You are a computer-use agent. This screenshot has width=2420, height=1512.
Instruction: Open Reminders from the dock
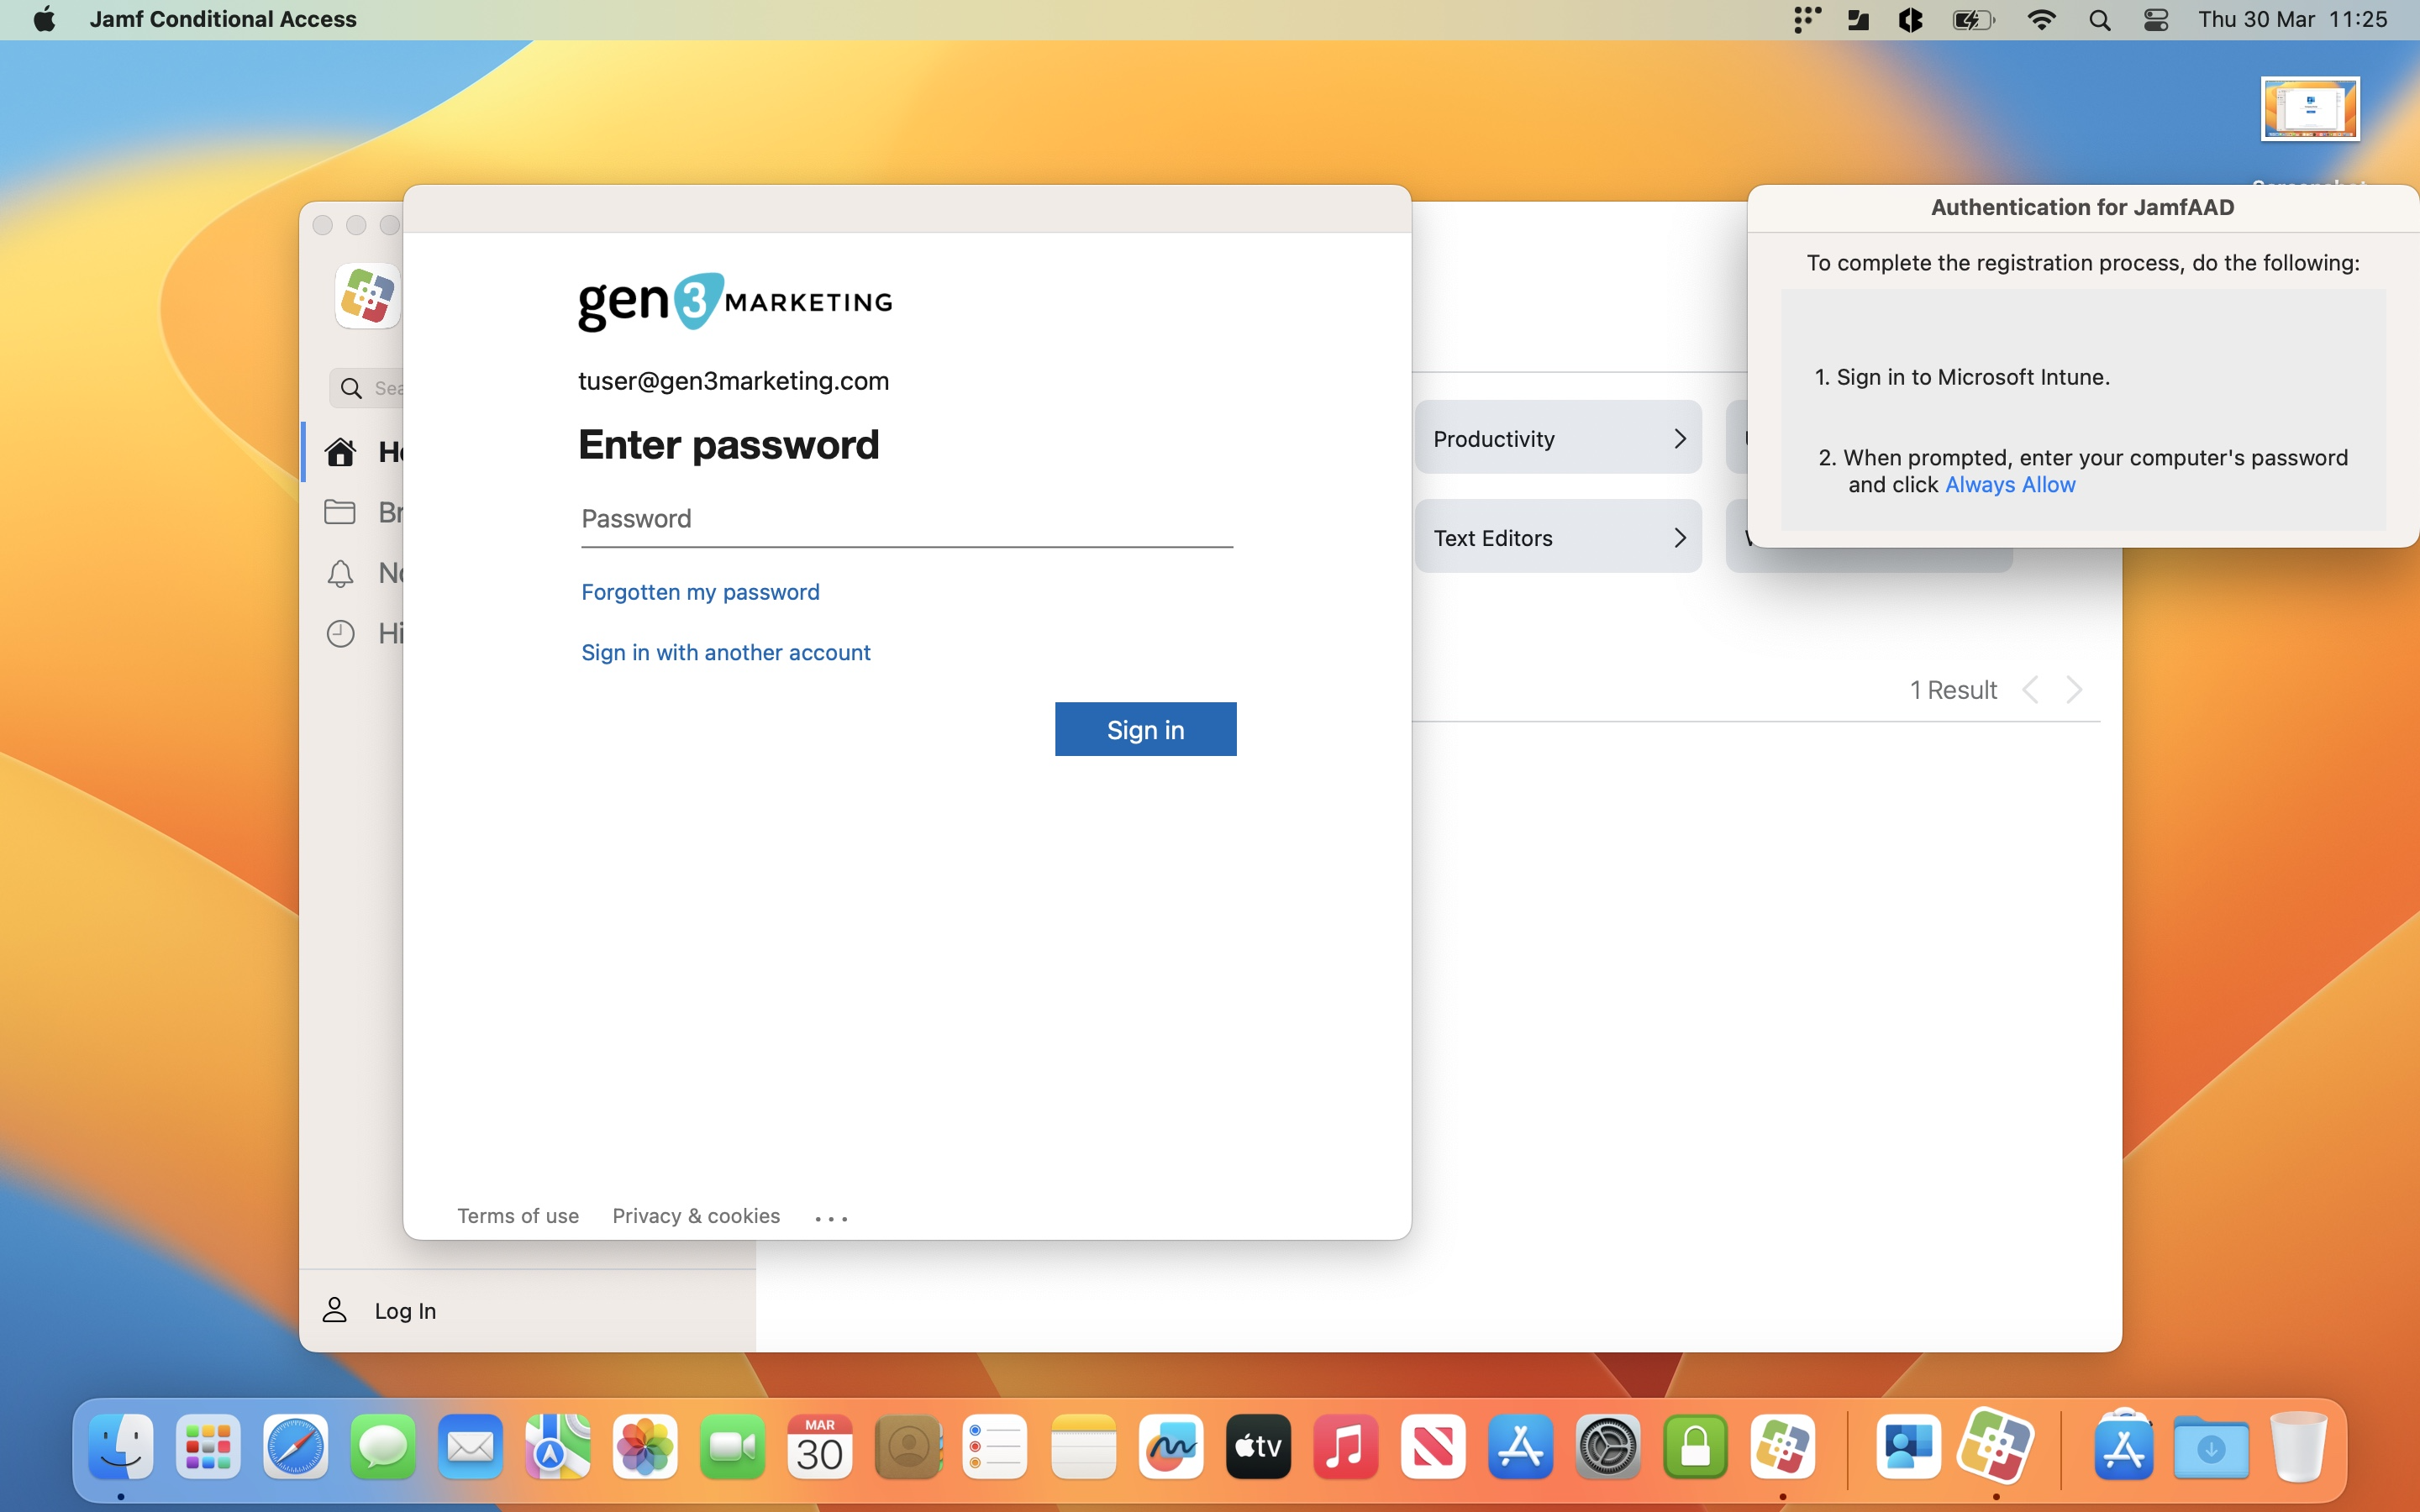(995, 1446)
